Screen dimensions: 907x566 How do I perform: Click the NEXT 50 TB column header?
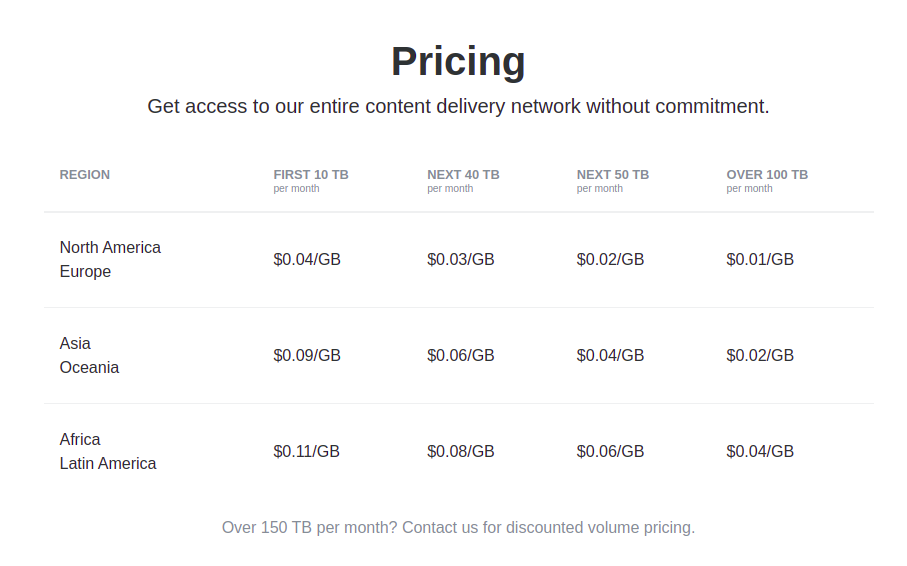(613, 175)
